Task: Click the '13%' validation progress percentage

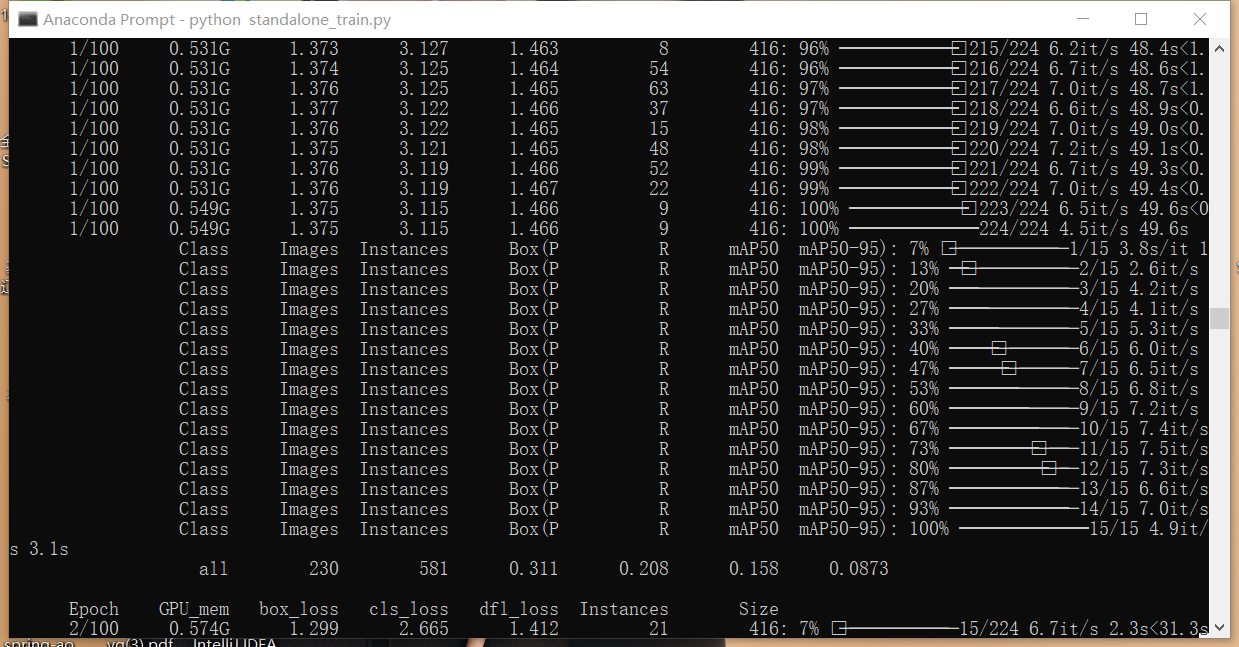Action: (924, 269)
